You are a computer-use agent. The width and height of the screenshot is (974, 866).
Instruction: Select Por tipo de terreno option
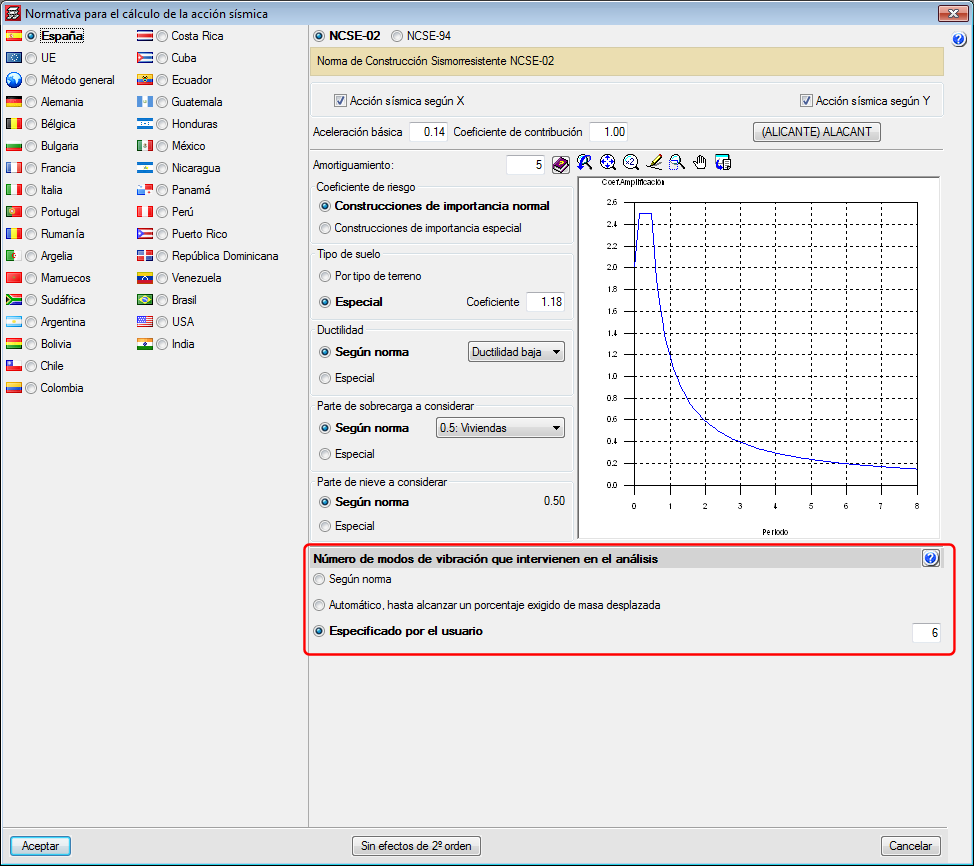coord(324,276)
